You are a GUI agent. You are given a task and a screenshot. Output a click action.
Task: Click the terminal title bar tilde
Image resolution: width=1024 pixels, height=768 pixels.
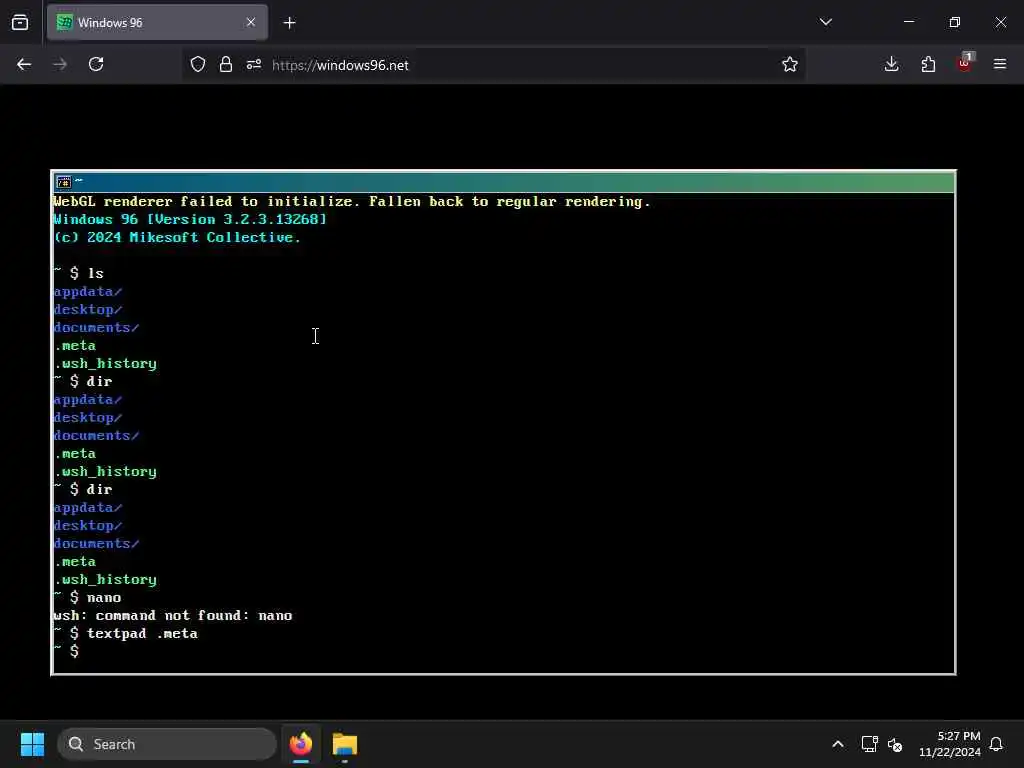click(x=79, y=180)
